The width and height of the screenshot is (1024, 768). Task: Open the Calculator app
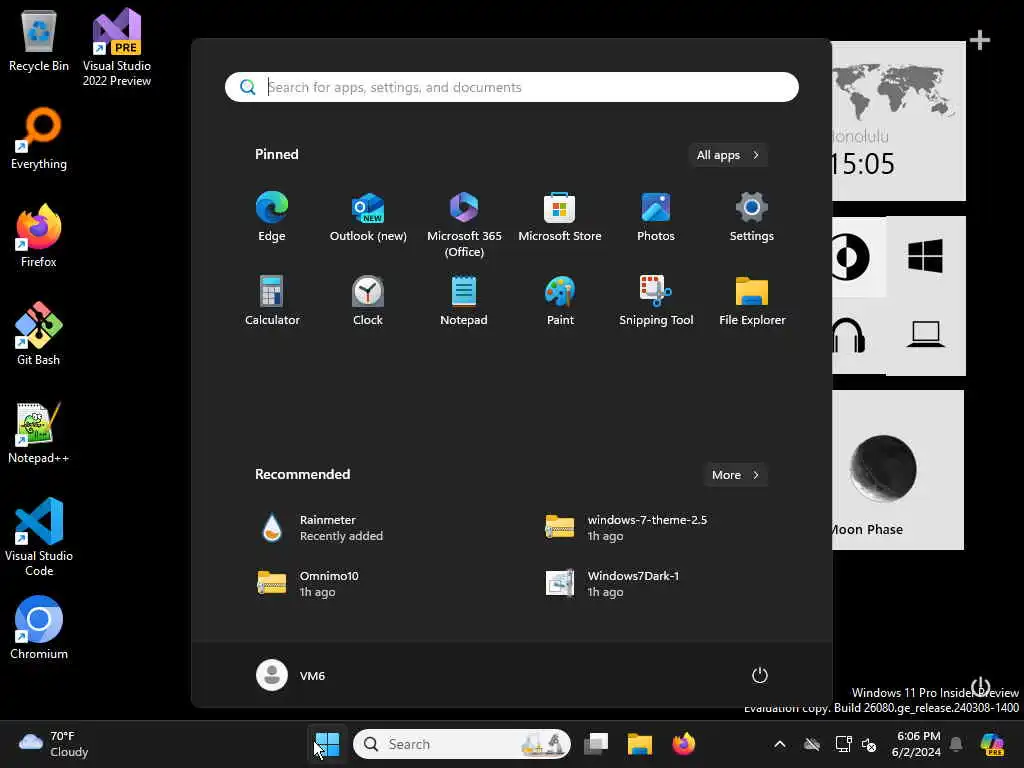pyautogui.click(x=272, y=301)
